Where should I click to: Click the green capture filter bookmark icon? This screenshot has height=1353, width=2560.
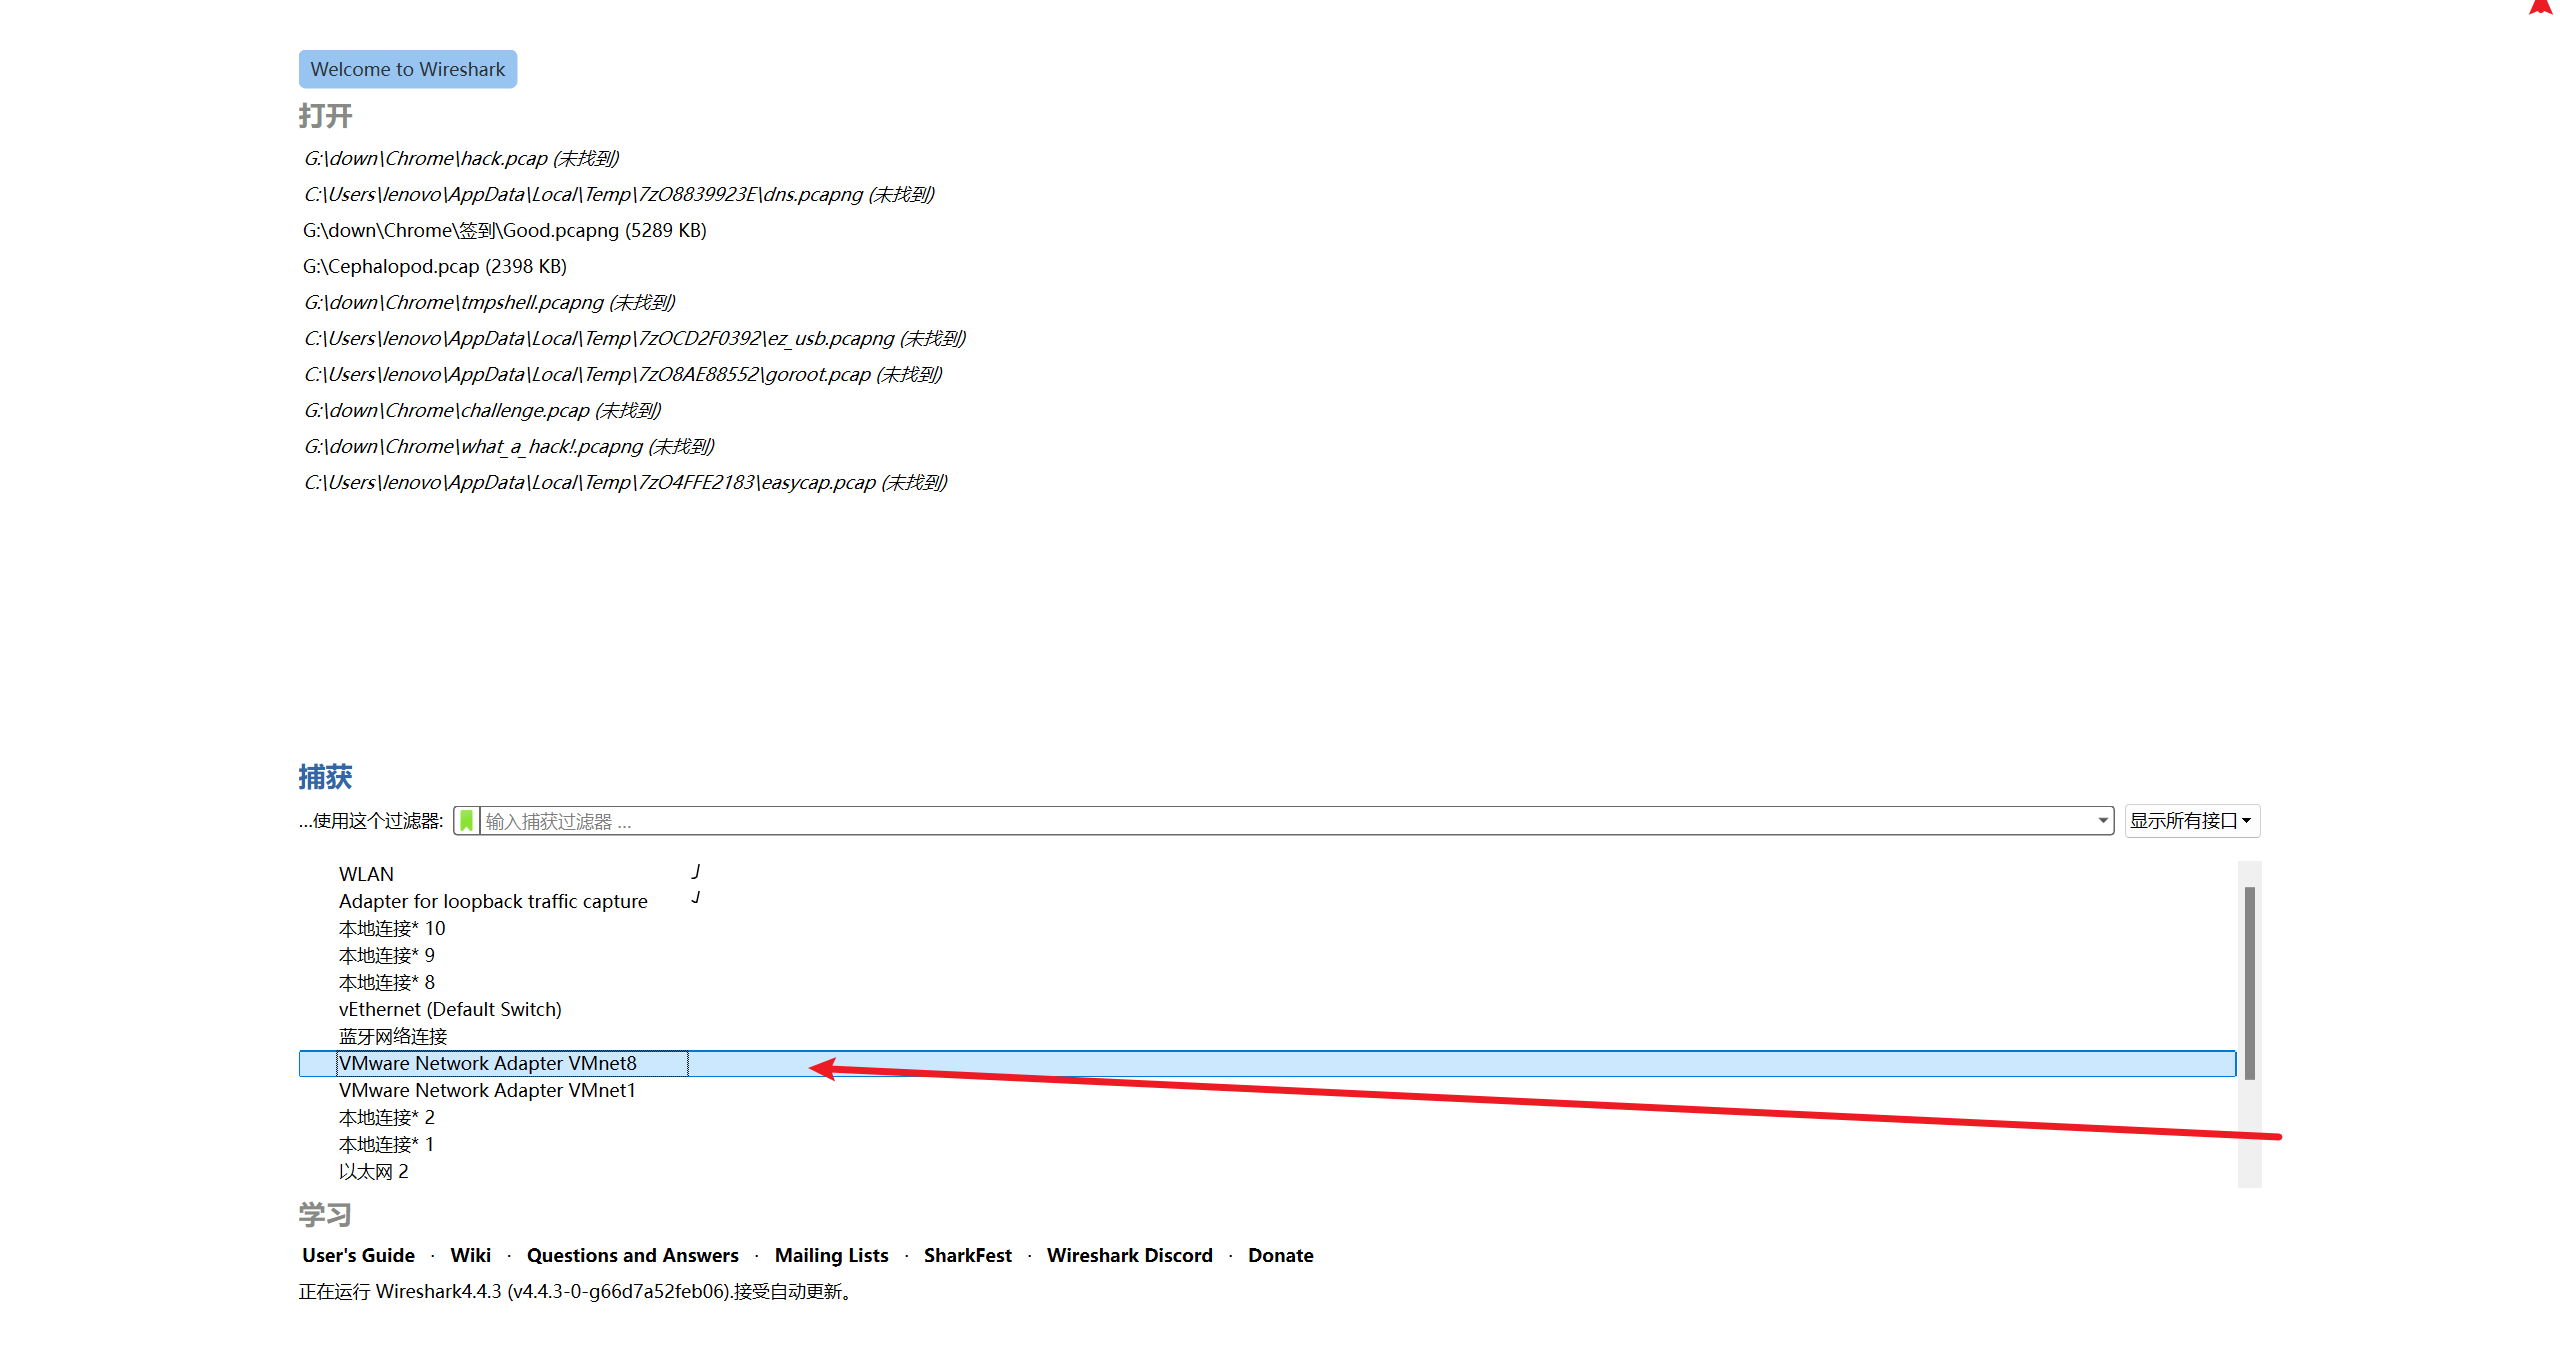click(x=466, y=821)
